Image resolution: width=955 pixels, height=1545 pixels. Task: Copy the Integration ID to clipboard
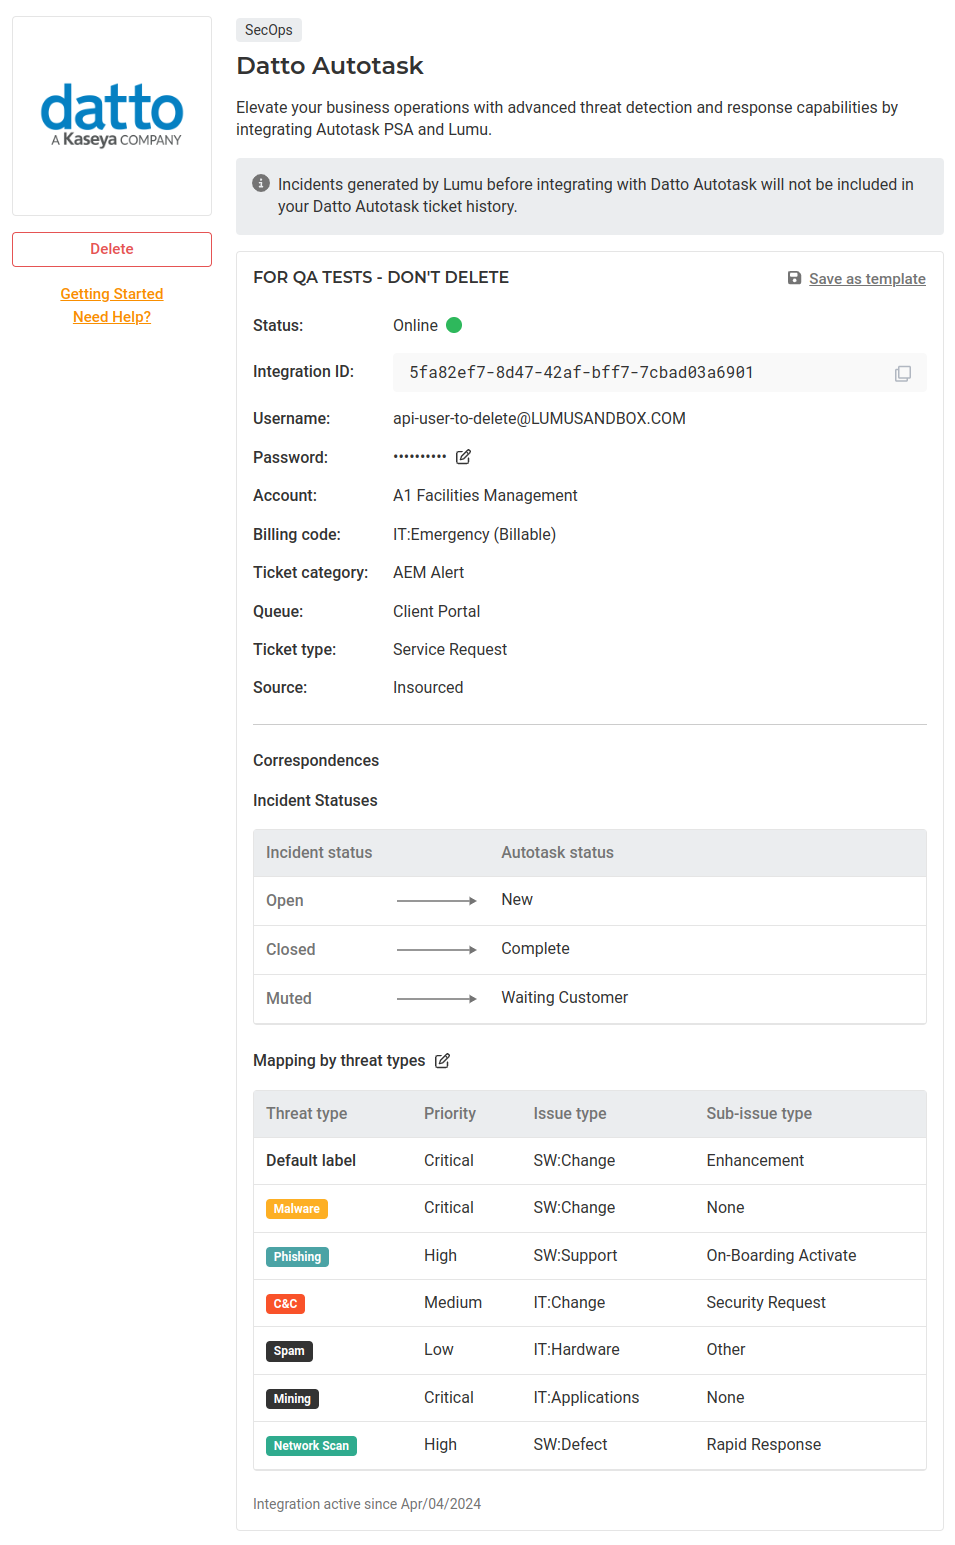902,373
